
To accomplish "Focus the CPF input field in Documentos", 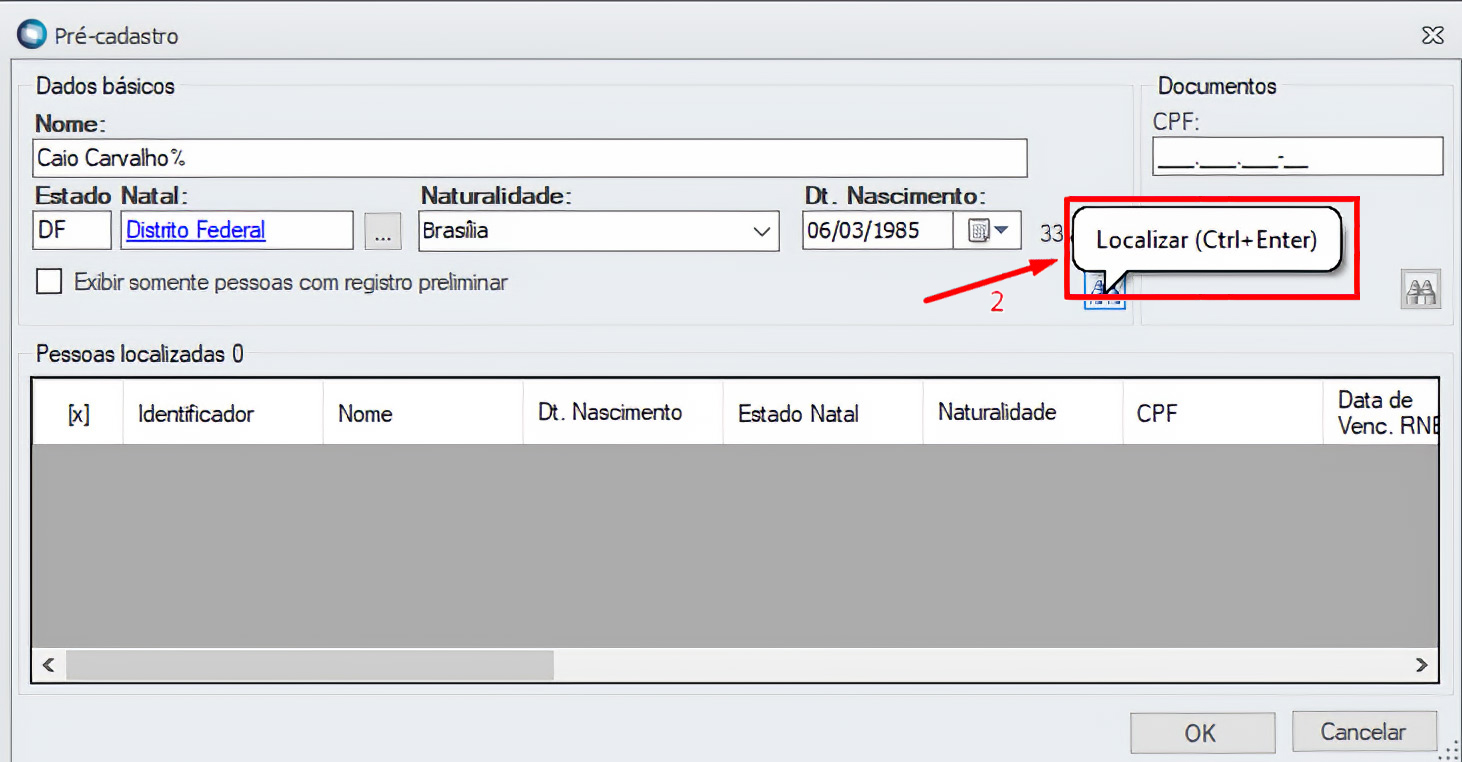I will click(x=1297, y=157).
